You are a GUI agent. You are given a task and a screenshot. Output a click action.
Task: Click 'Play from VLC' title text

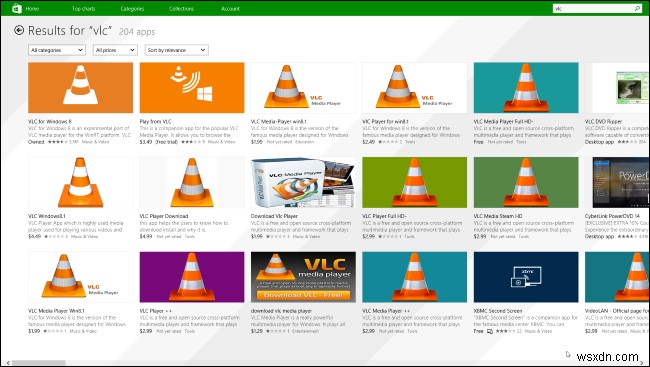point(155,122)
